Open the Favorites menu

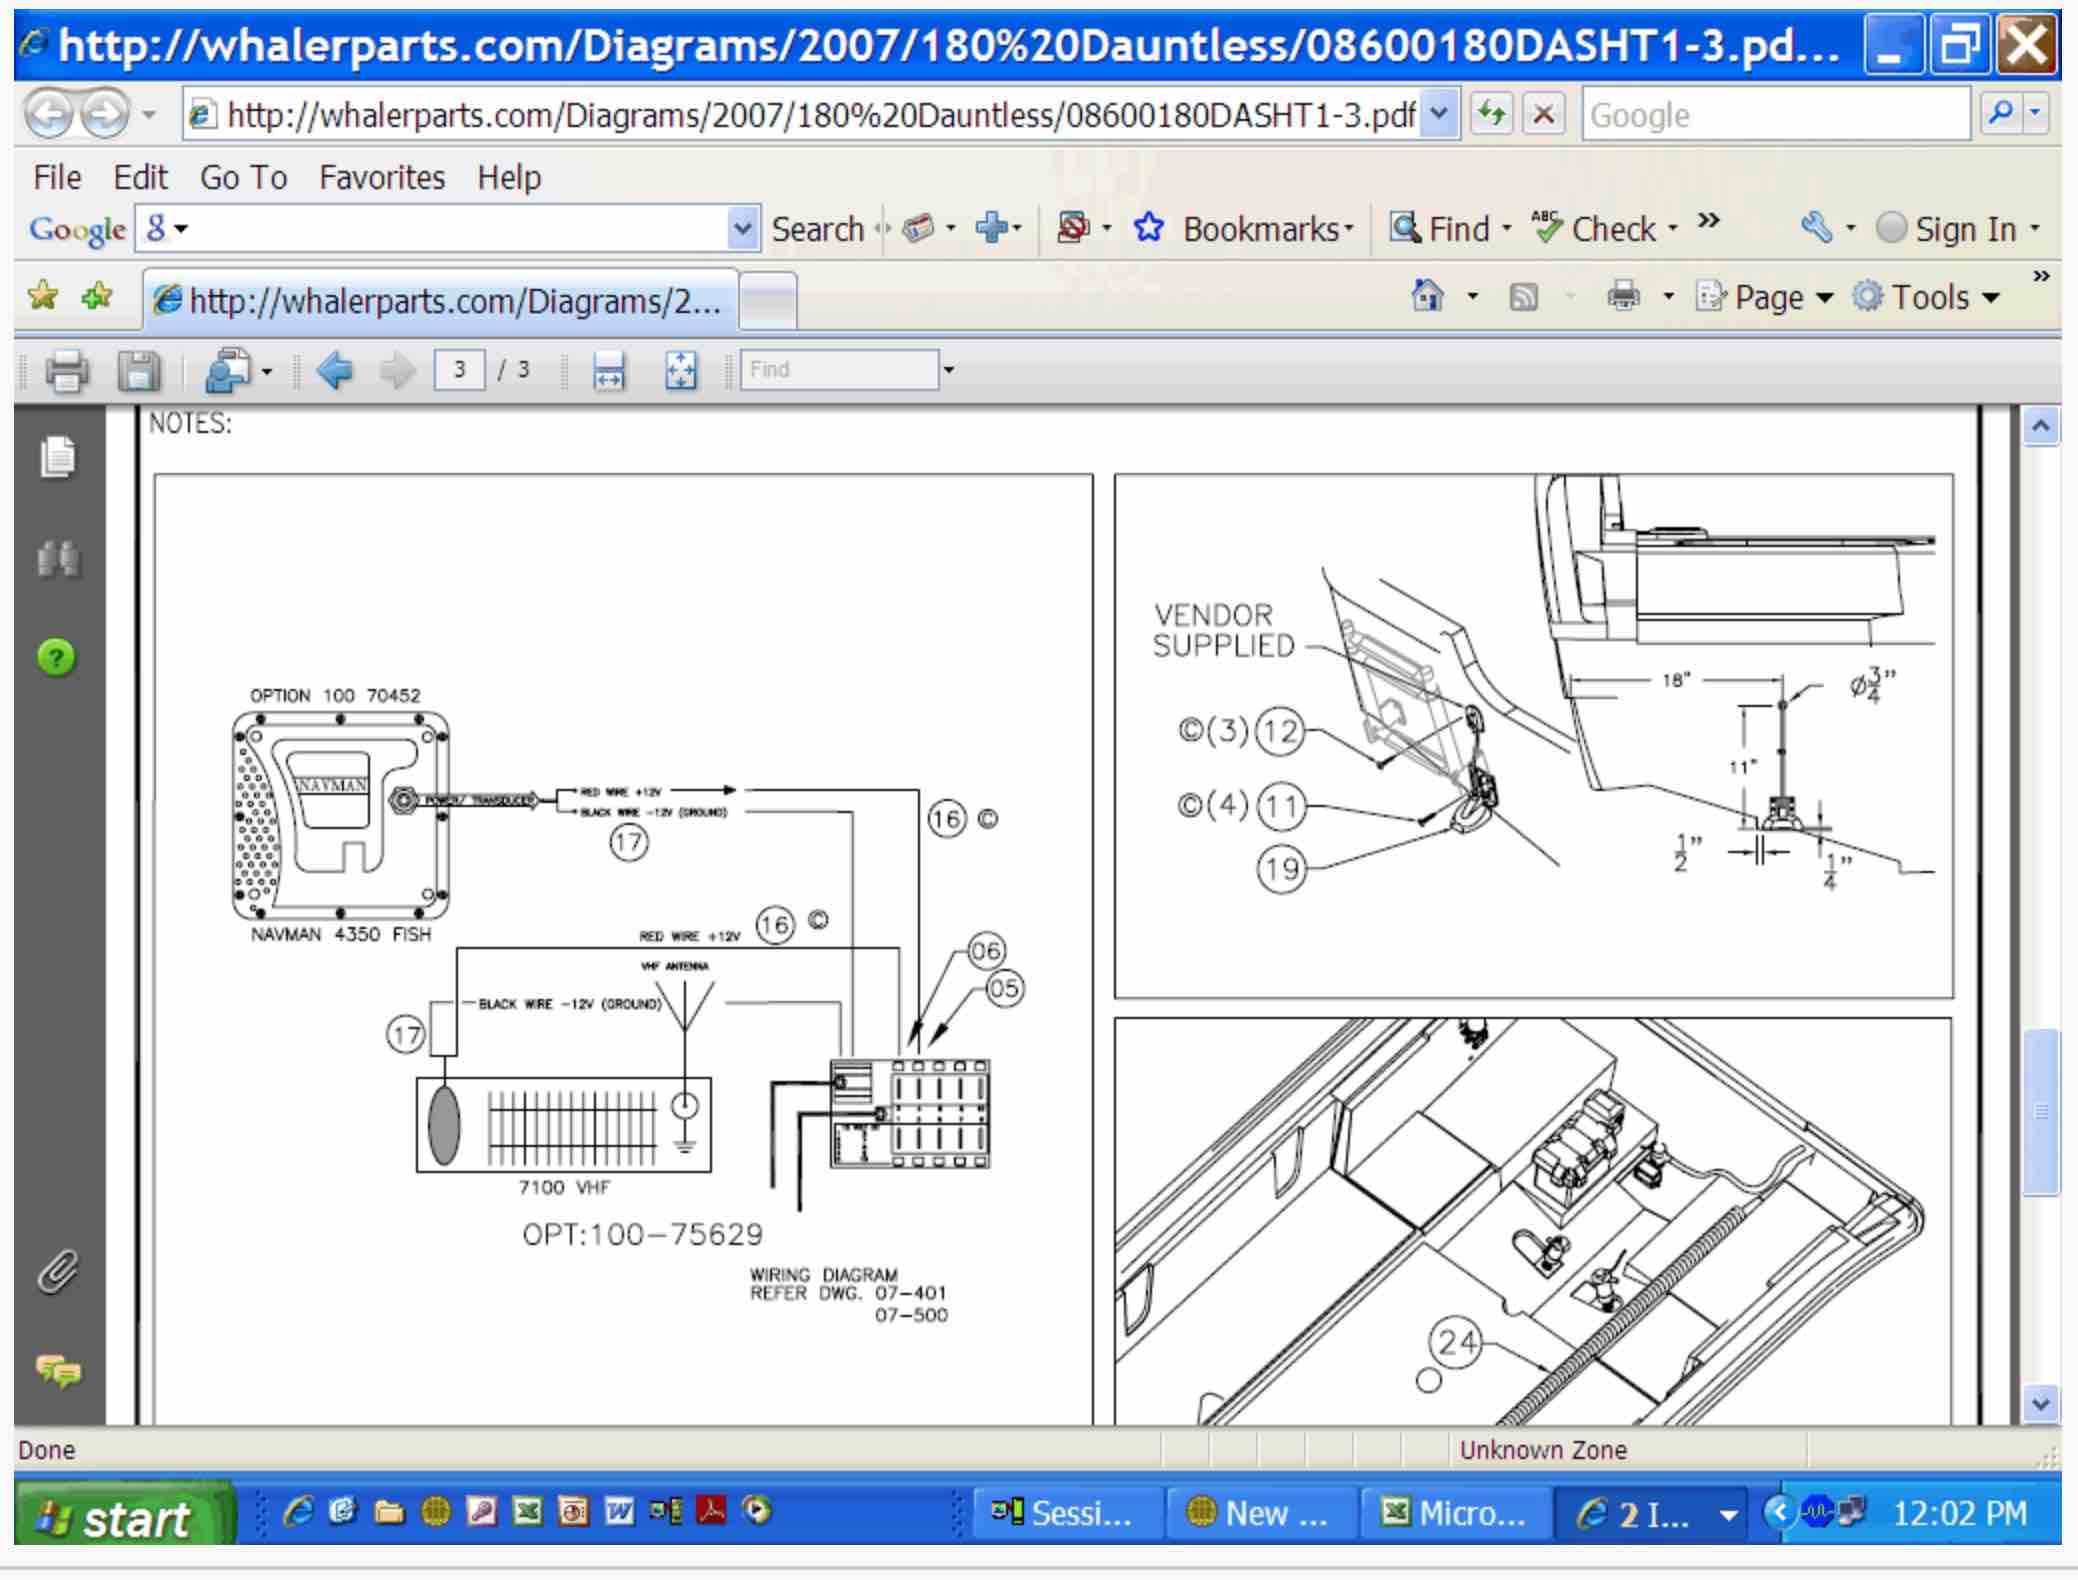(382, 177)
